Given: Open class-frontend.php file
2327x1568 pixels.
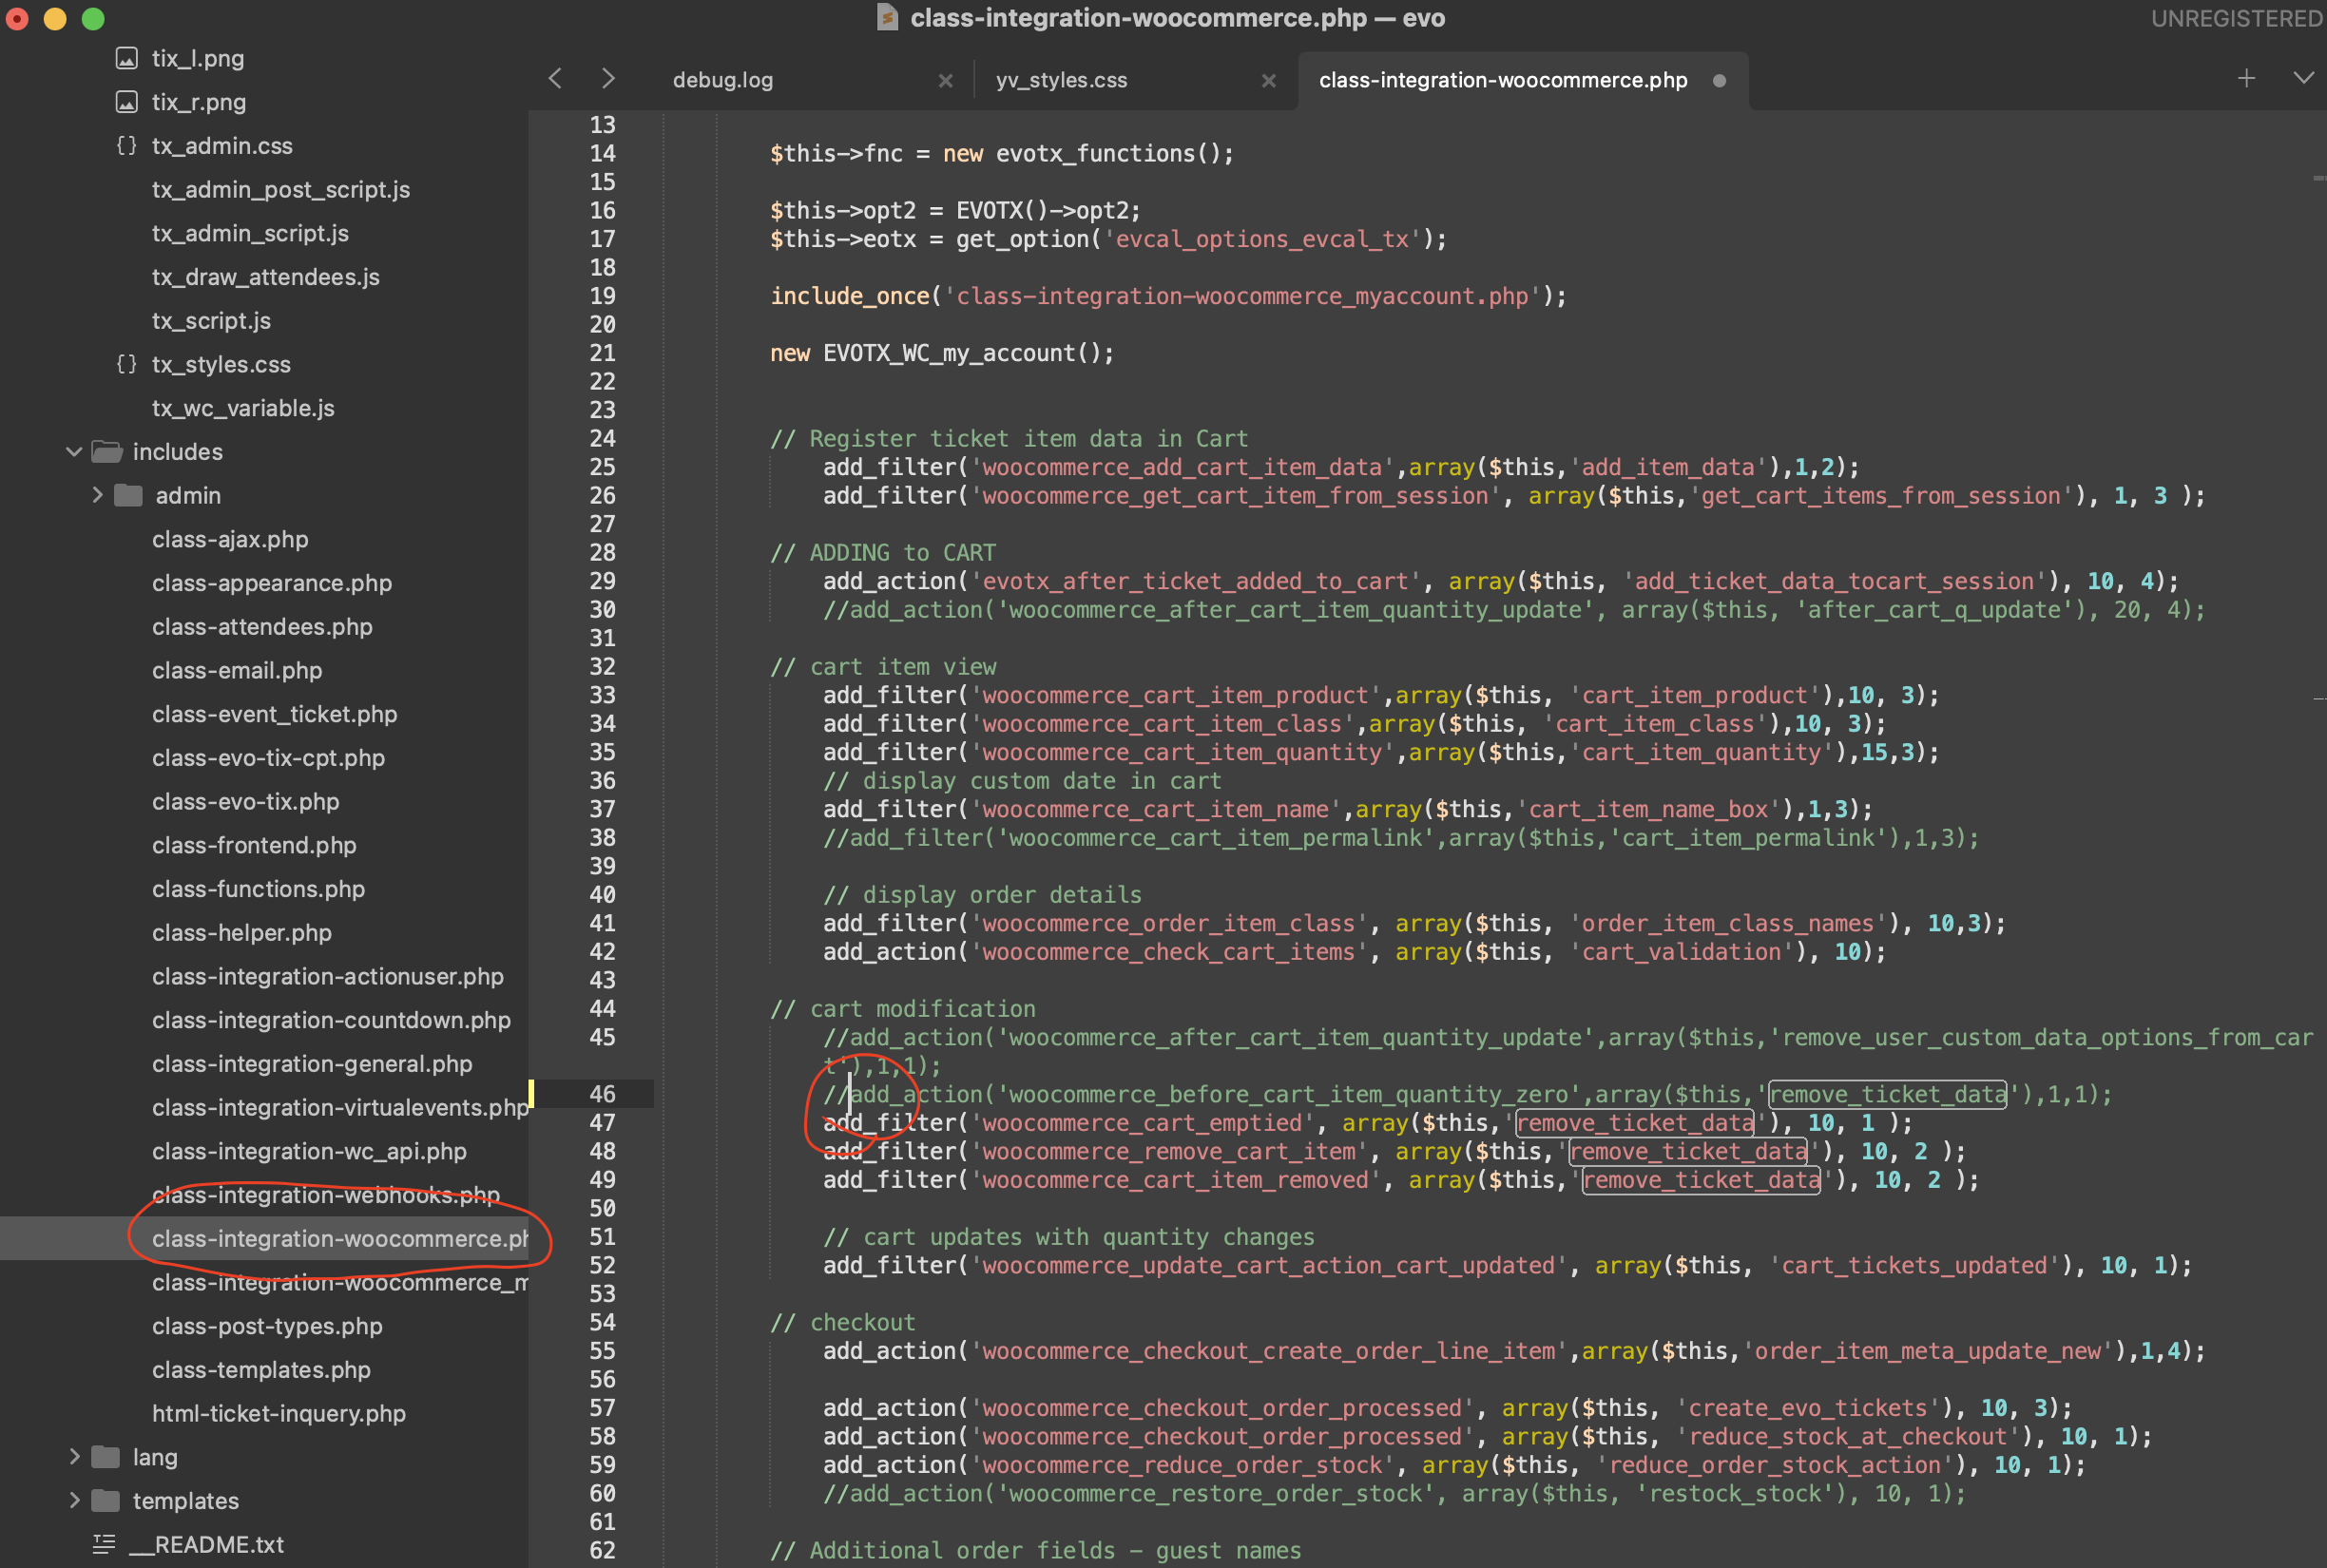Looking at the screenshot, I should (254, 846).
